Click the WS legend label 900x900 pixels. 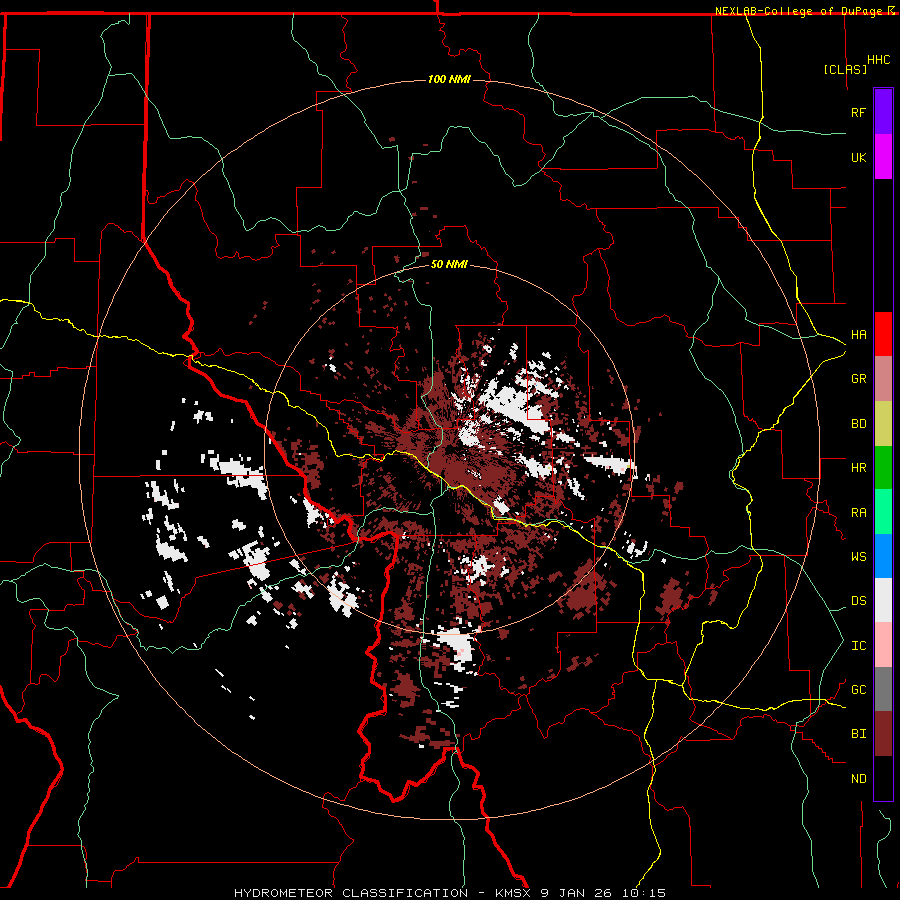pos(859,557)
